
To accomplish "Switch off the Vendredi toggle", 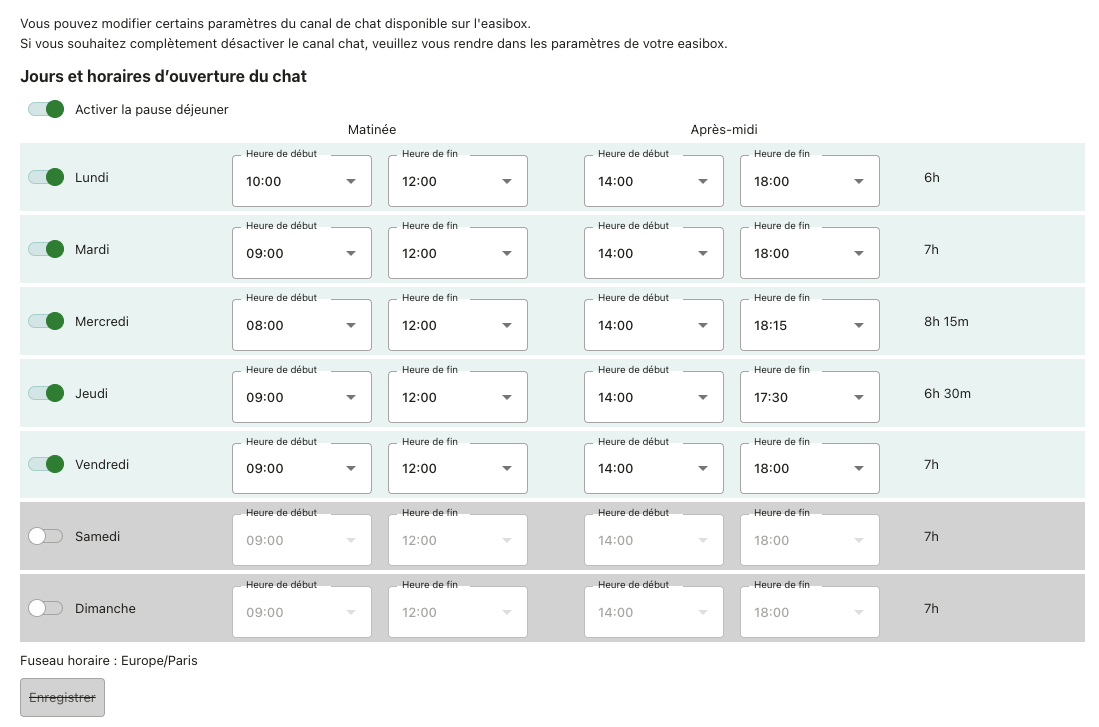I will pyautogui.click(x=46, y=464).
